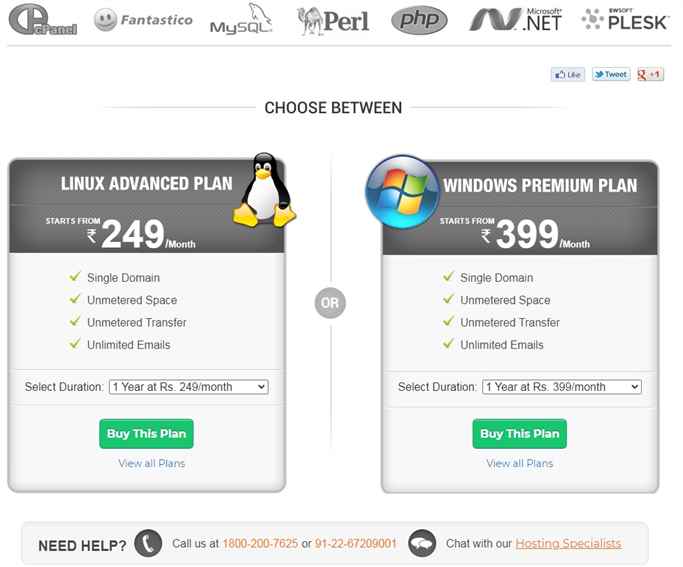Click the Fantastico smiley logo
Screen dimensions: 683x567
tap(143, 20)
